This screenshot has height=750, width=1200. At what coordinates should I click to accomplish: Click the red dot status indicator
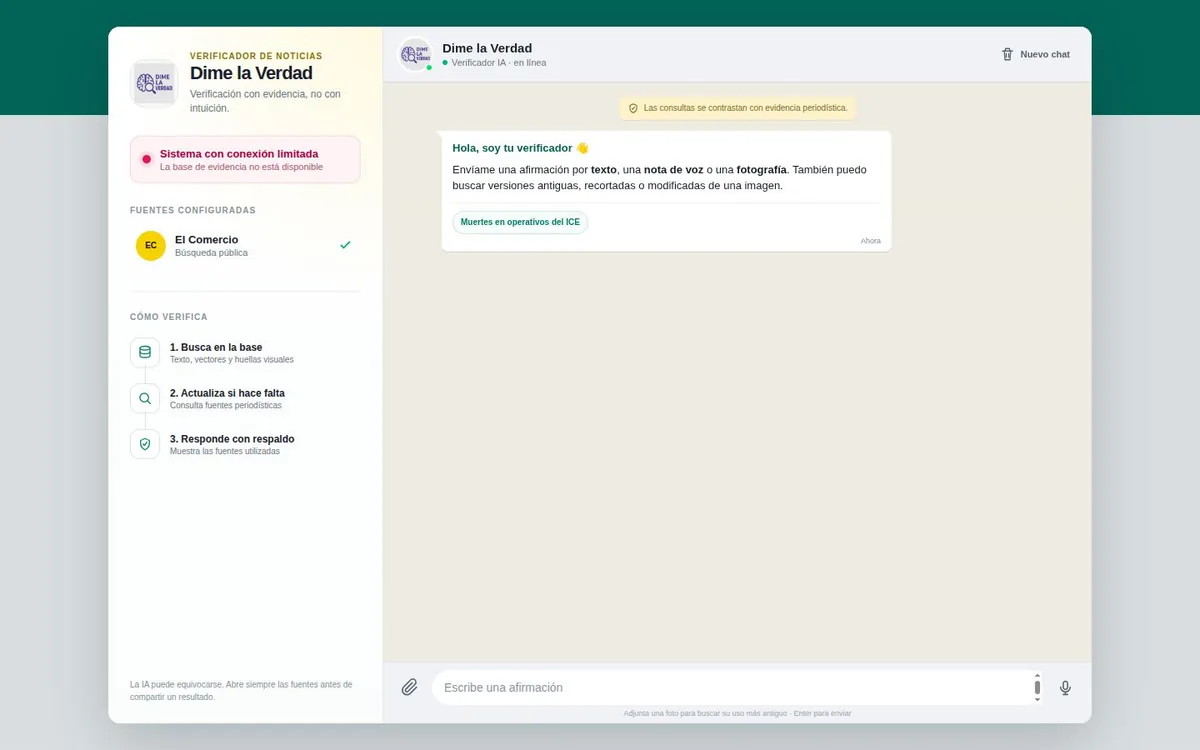click(x=146, y=159)
